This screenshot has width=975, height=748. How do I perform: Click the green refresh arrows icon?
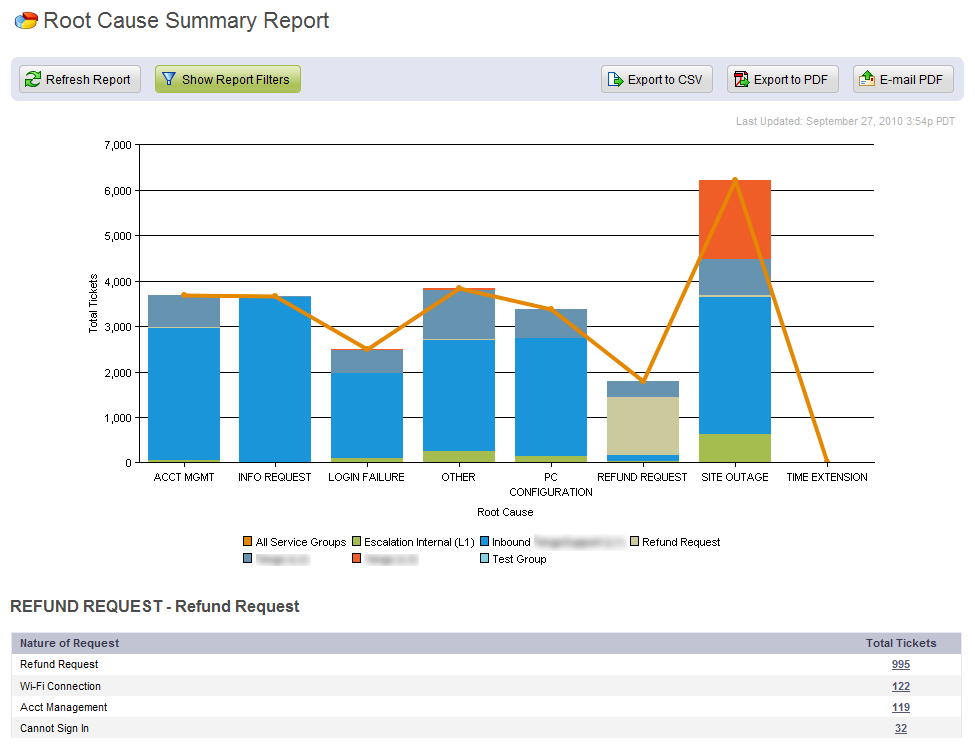33,80
